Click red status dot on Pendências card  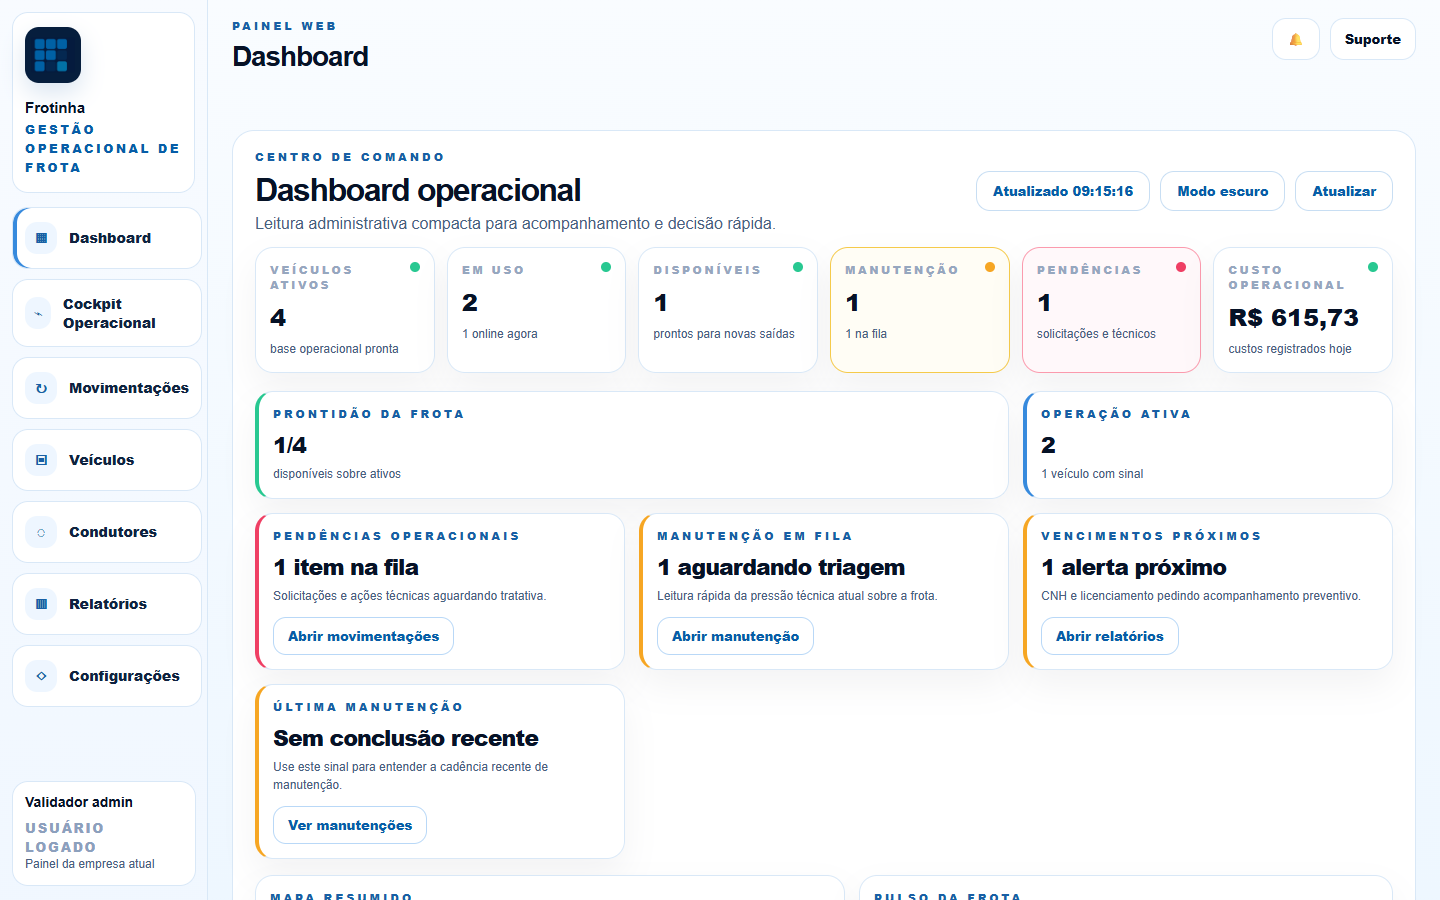click(1181, 267)
